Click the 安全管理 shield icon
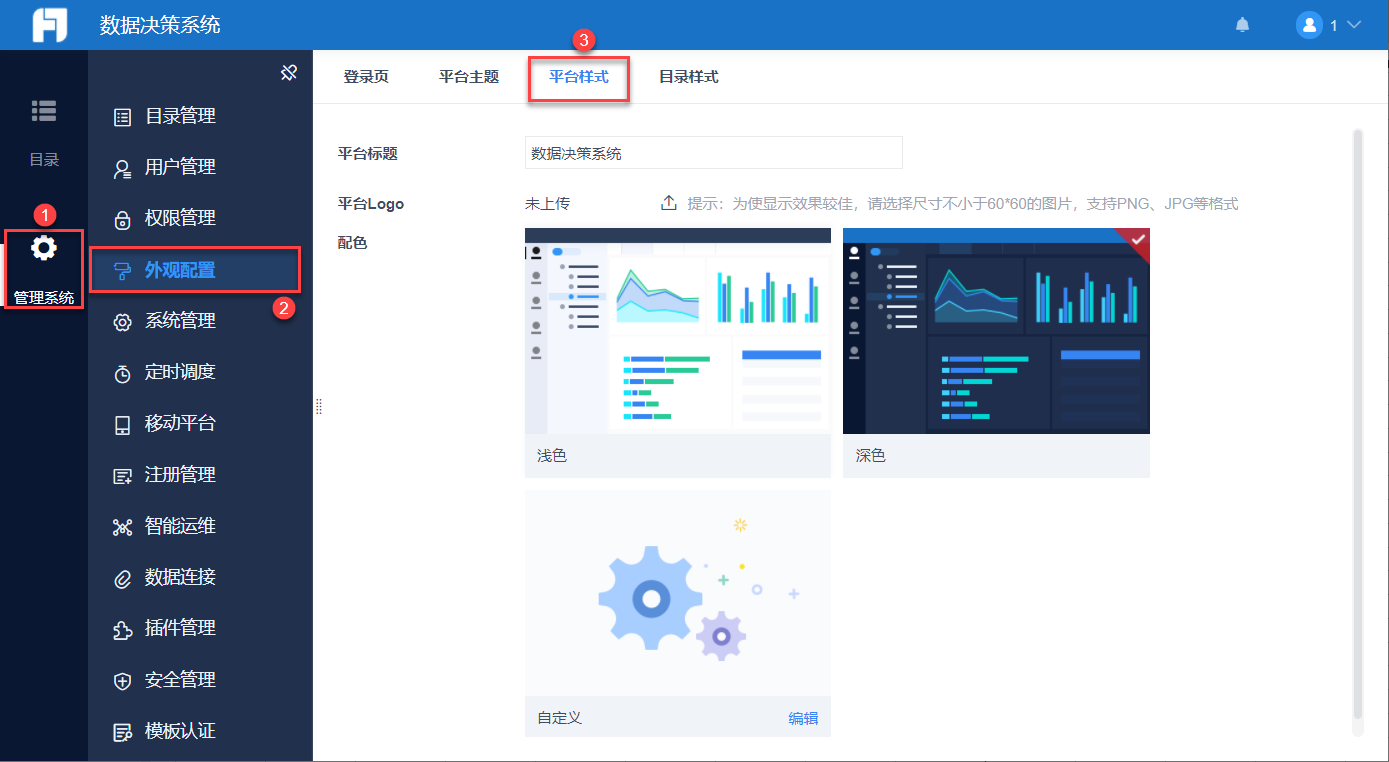The image size is (1389, 762). (x=122, y=681)
